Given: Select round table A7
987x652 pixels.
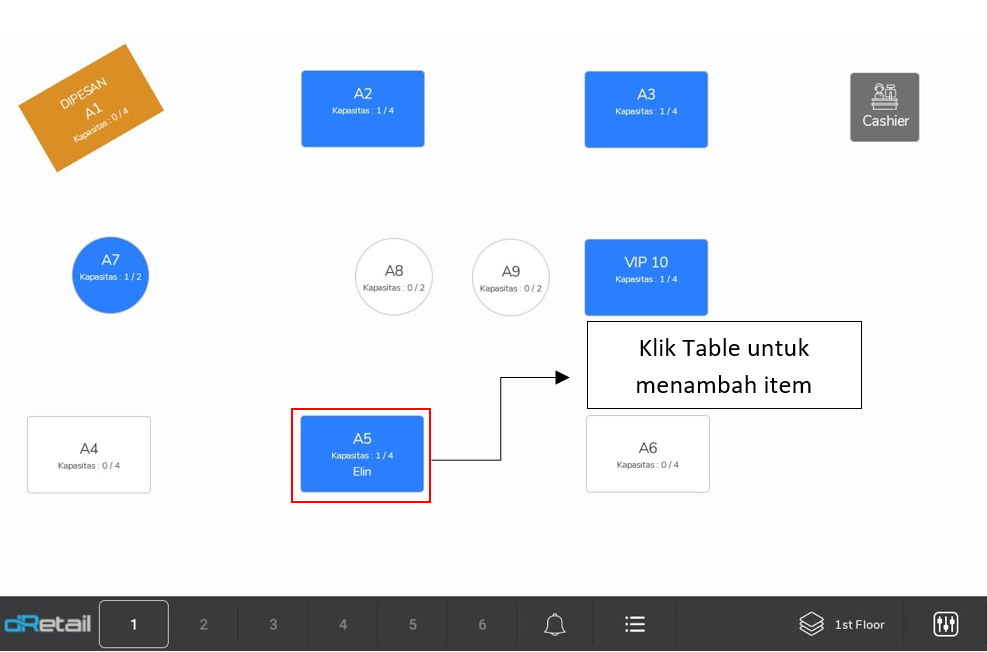Looking at the screenshot, I should pyautogui.click(x=110, y=275).
